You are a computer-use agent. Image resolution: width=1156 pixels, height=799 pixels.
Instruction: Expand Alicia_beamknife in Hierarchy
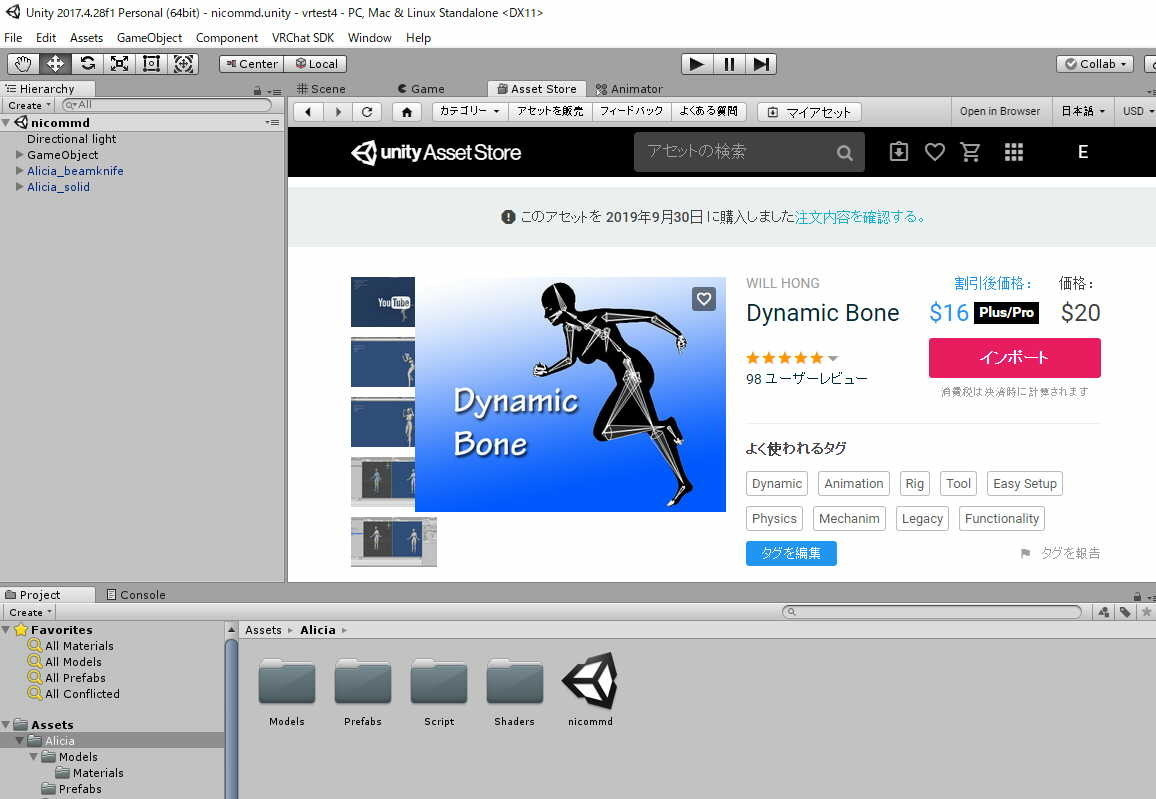click(x=20, y=171)
